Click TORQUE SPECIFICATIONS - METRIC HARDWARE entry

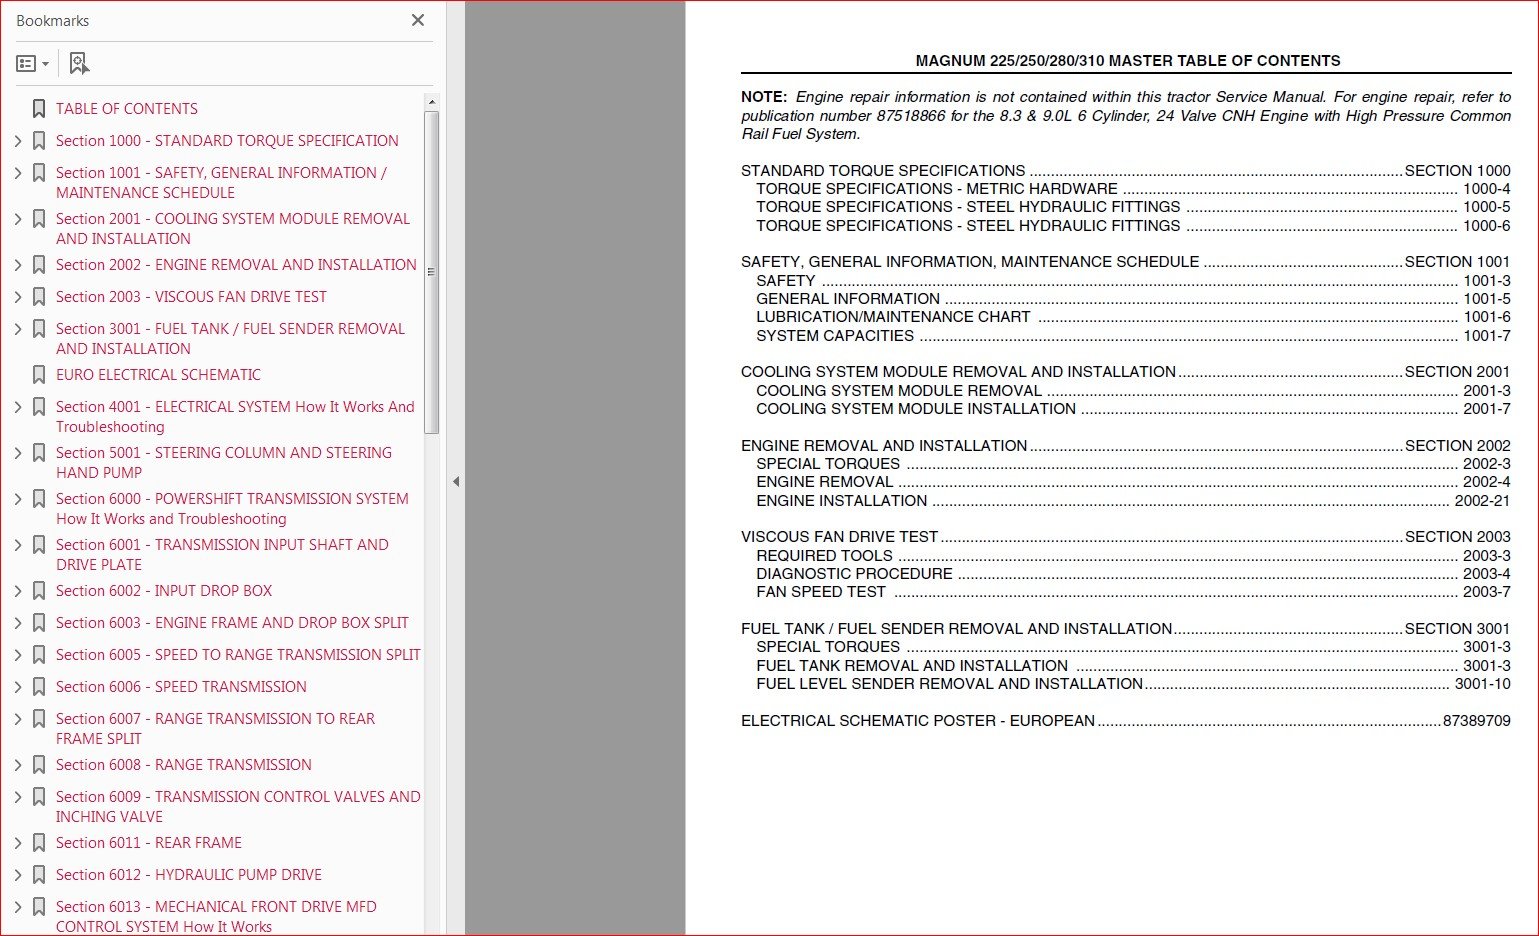click(1133, 189)
